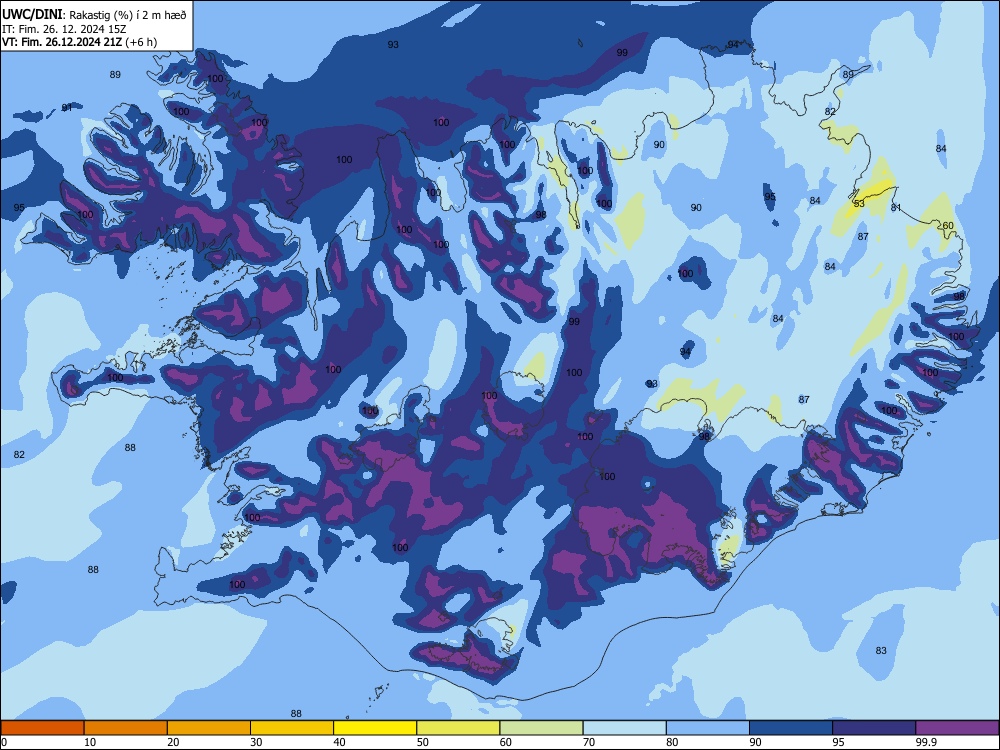Select the 40–50 bright yellow legend swatch
Screen dimensions: 1000x750
[x=375, y=728]
